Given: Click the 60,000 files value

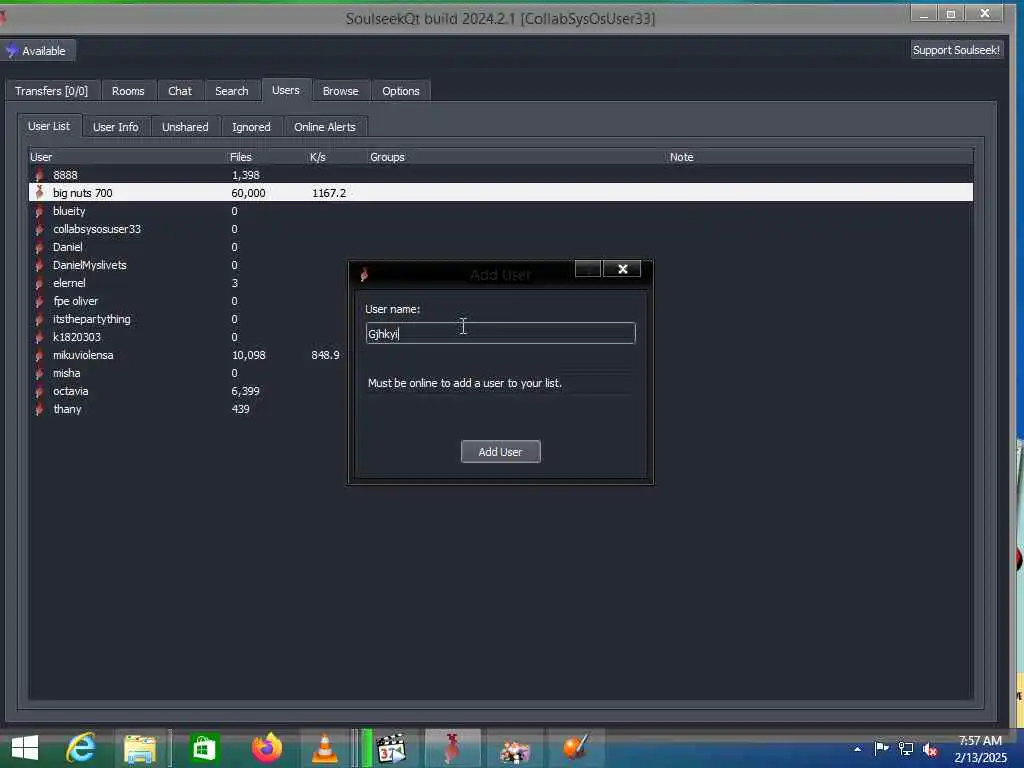Looking at the screenshot, I should point(248,193).
